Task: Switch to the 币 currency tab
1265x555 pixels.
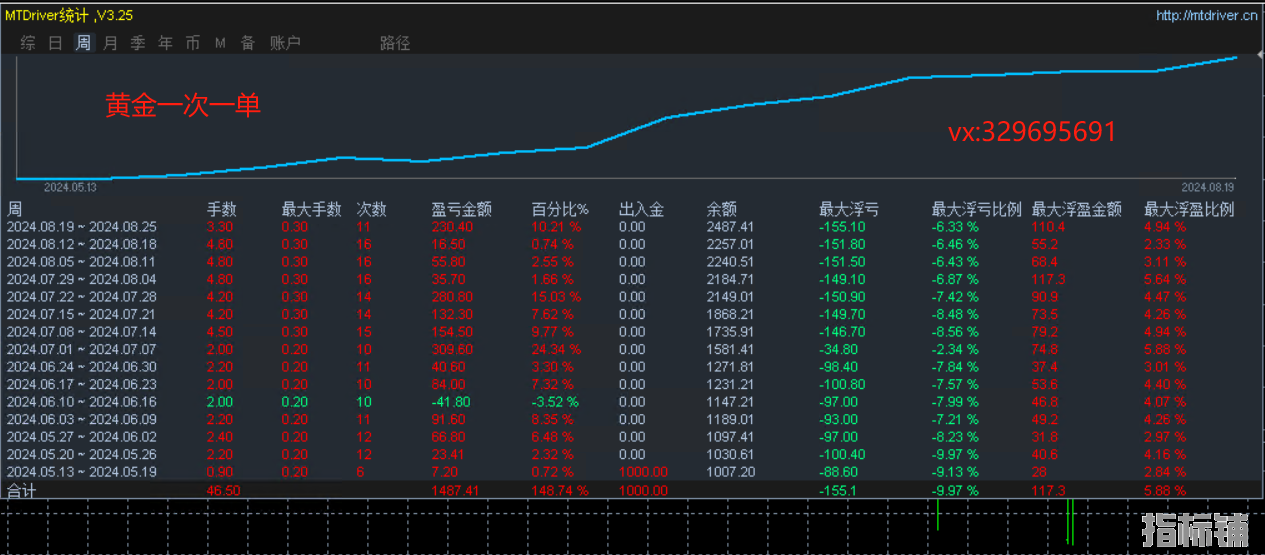Action: coord(193,43)
